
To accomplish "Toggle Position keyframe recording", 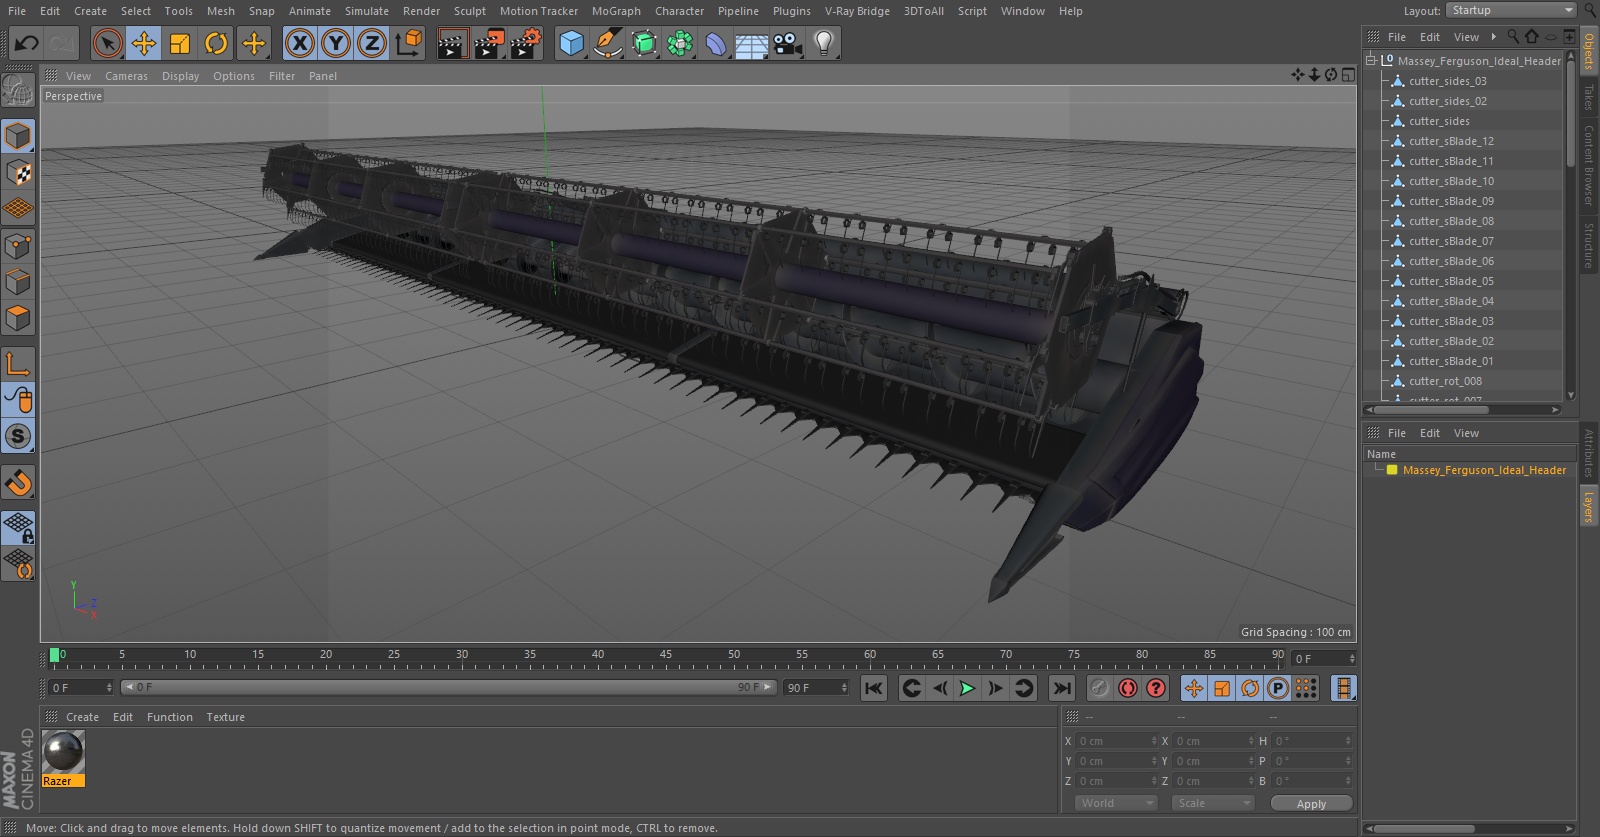I will 1194,688.
